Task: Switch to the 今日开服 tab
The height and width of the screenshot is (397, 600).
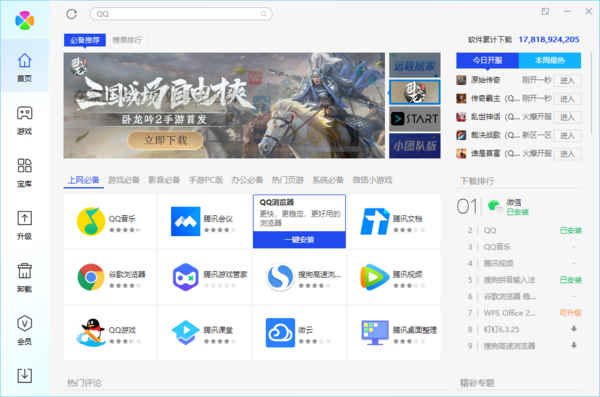Action: pyautogui.click(x=488, y=60)
